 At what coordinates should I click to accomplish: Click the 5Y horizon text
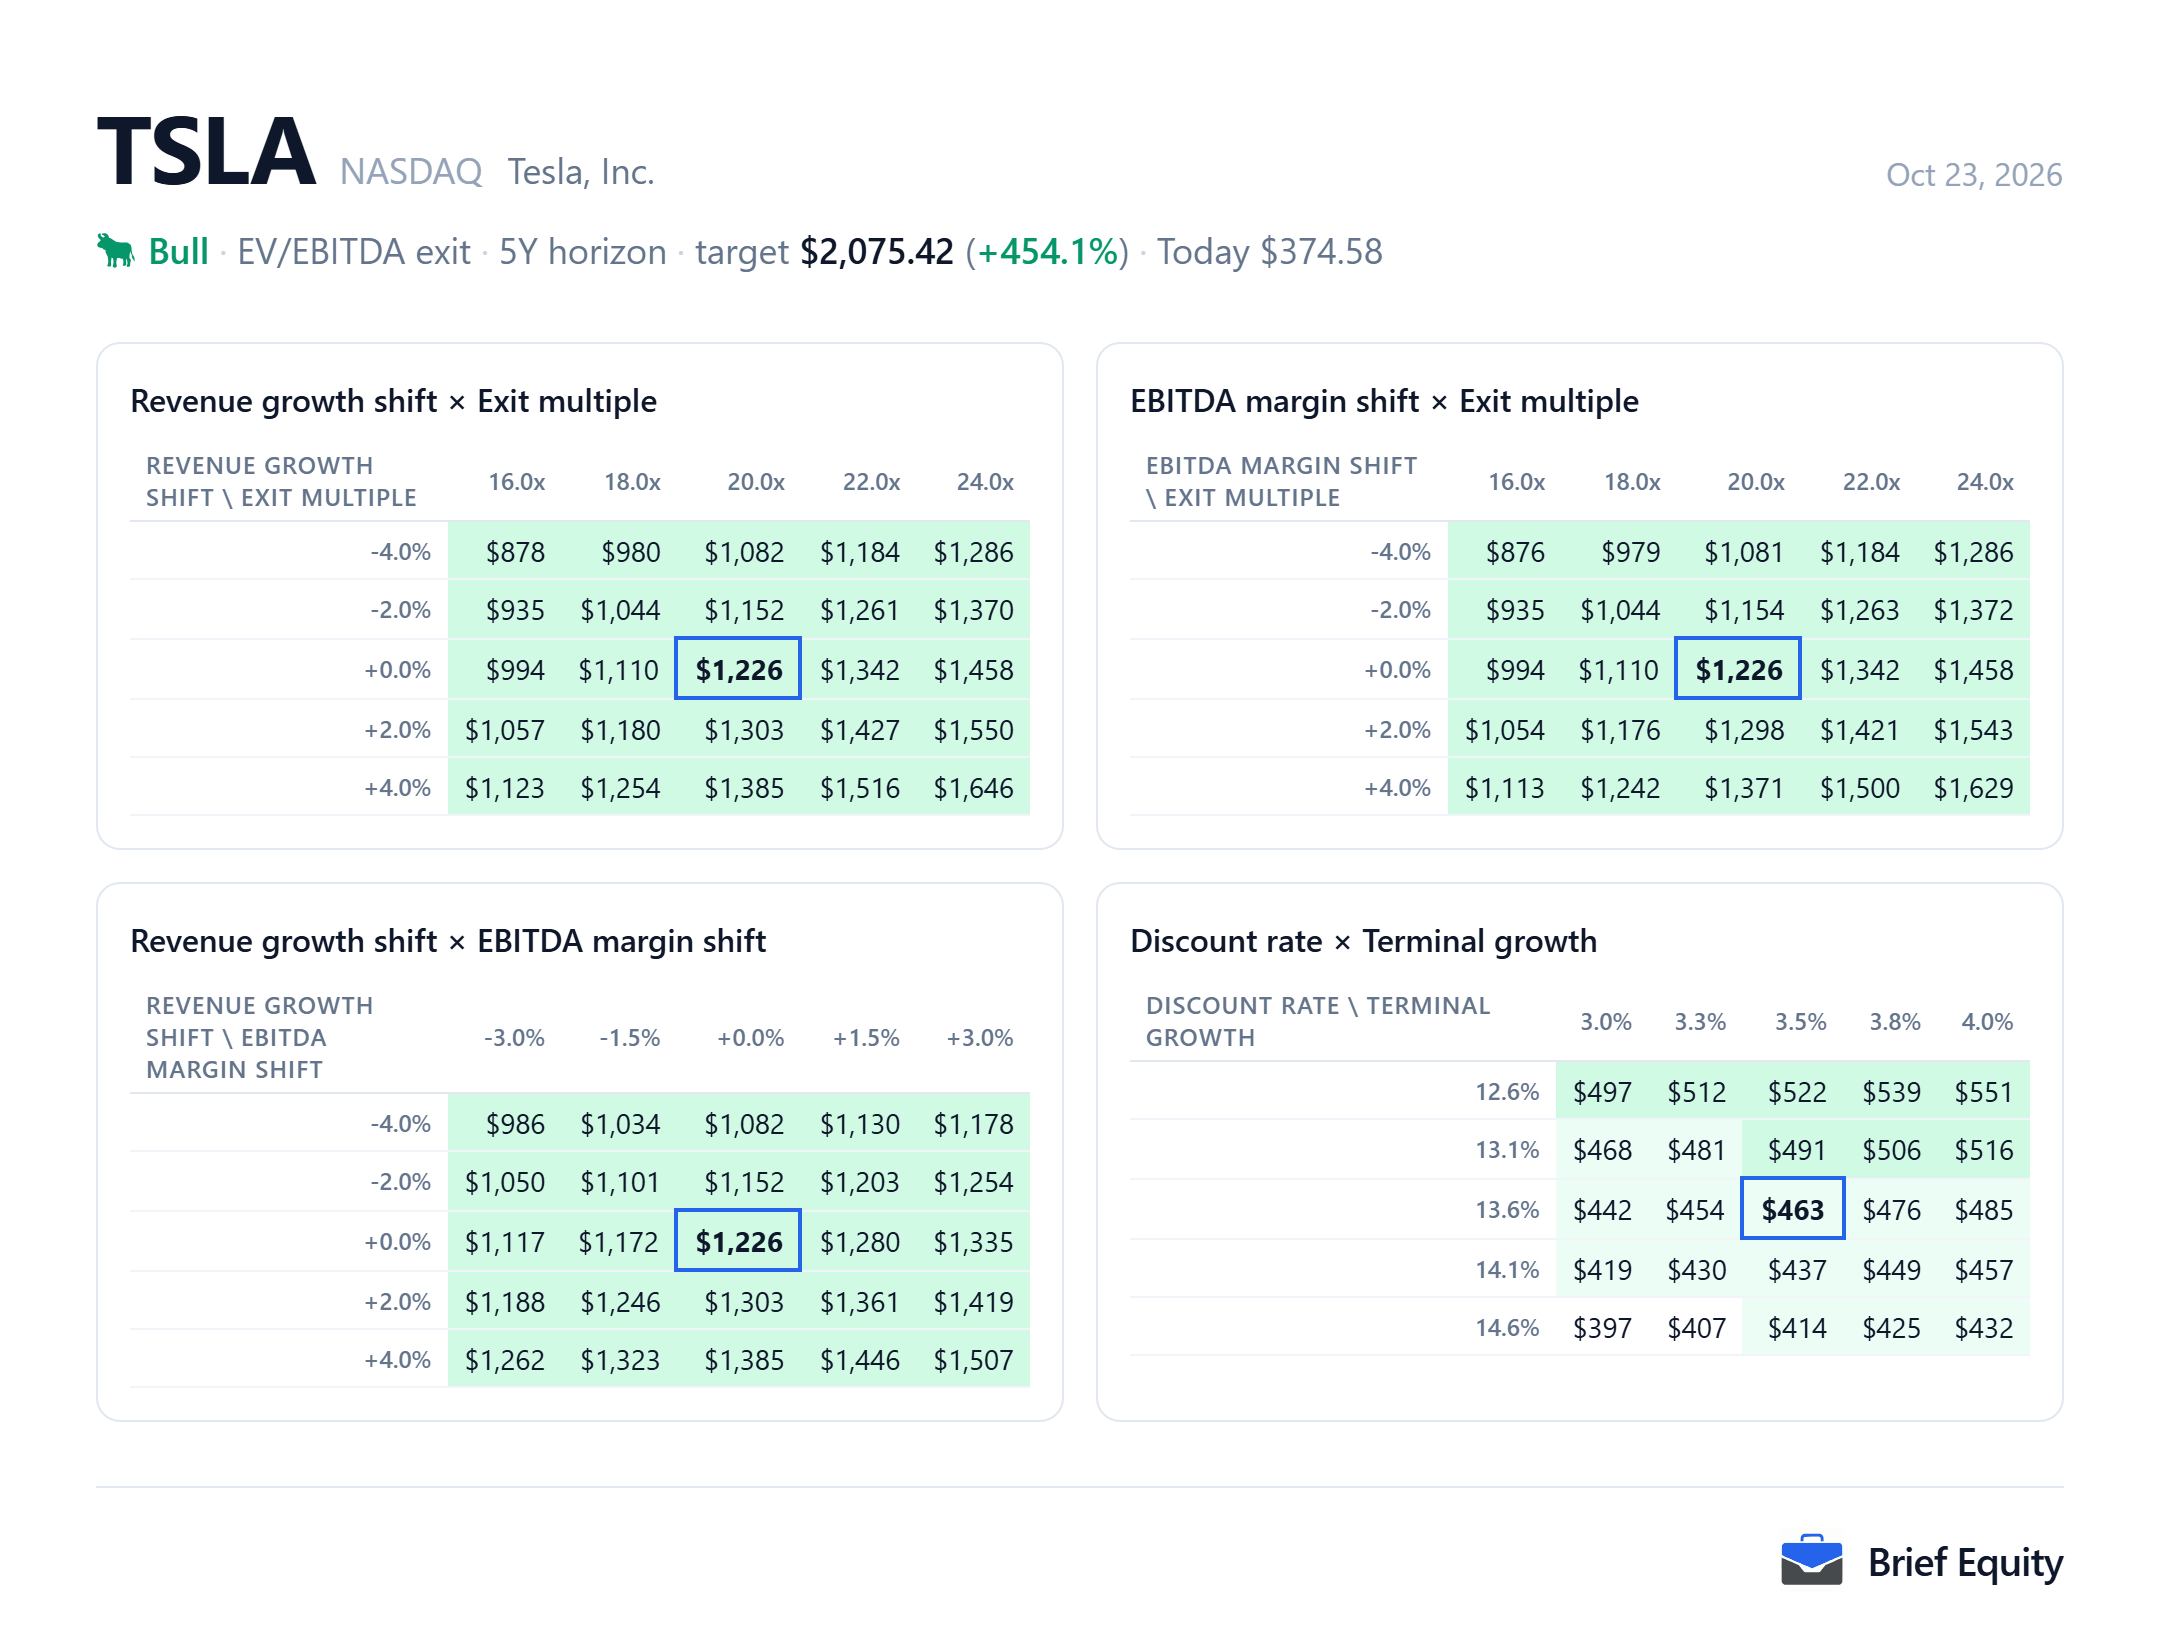[583, 251]
